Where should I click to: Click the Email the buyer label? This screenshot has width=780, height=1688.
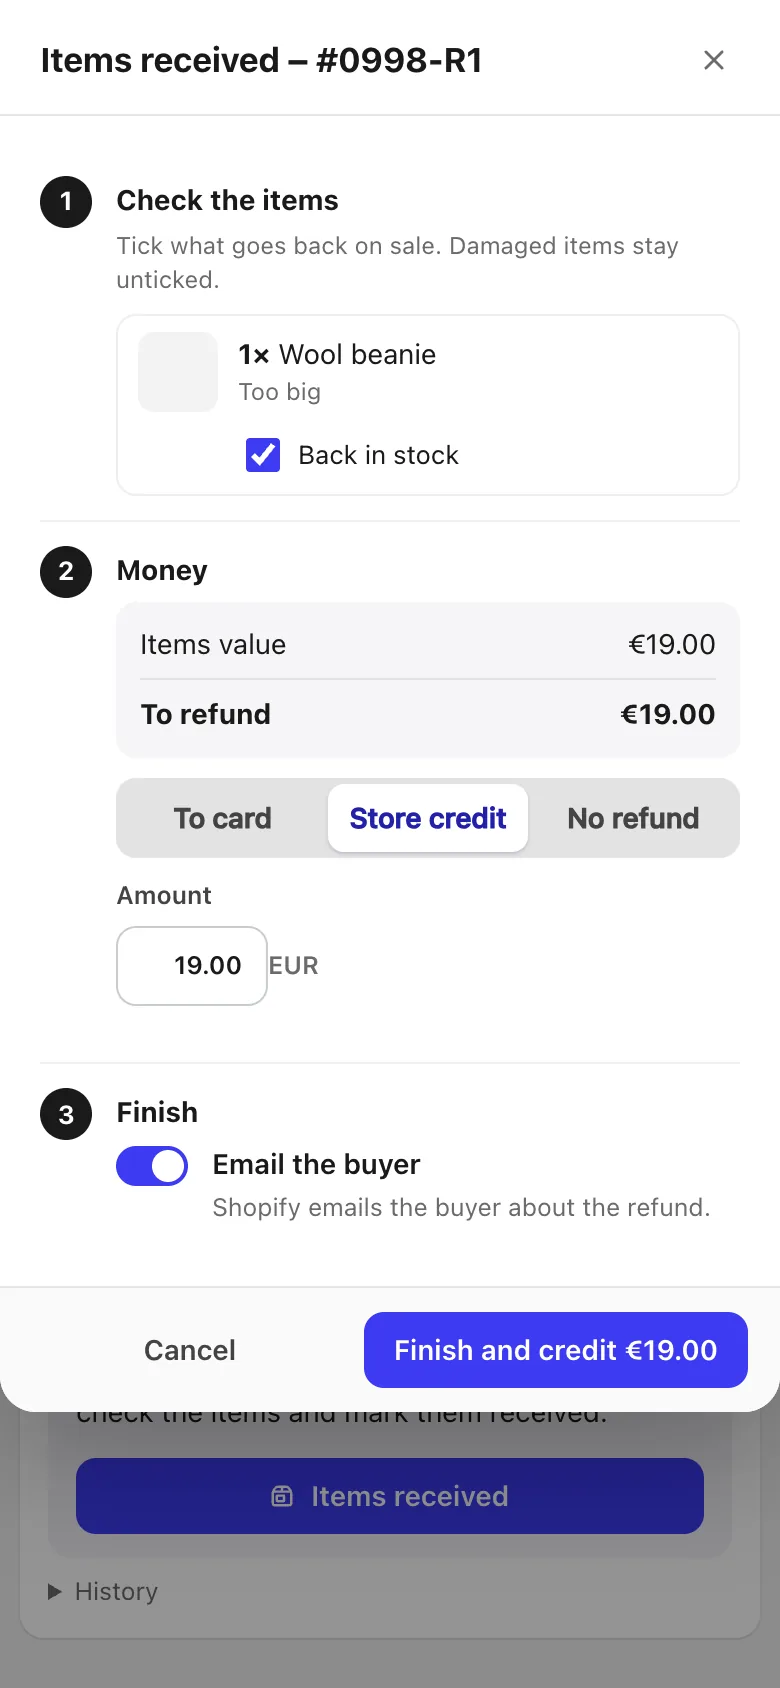click(x=316, y=1164)
